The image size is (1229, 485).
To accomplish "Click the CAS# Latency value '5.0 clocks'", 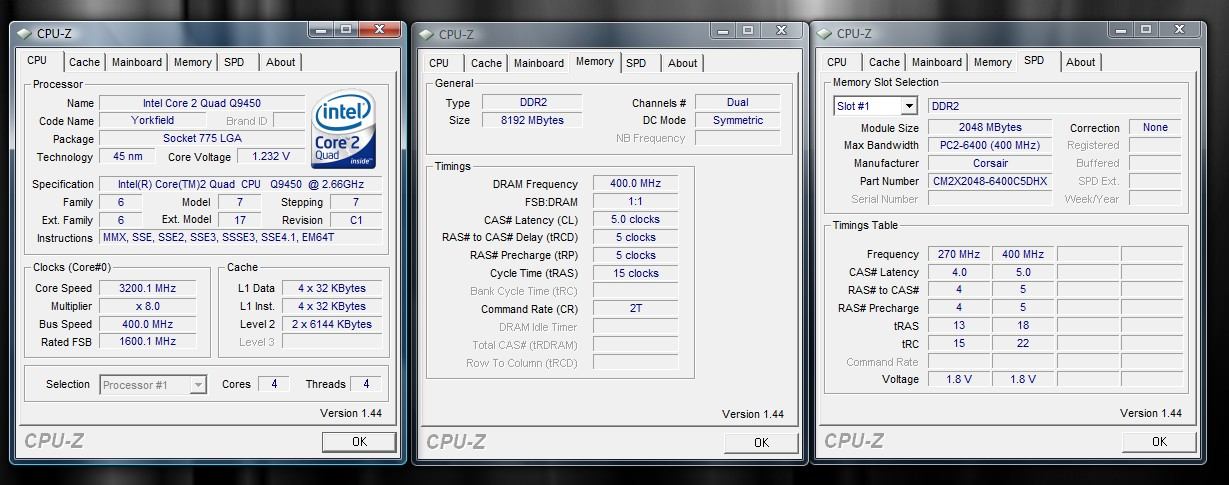I will pos(635,219).
